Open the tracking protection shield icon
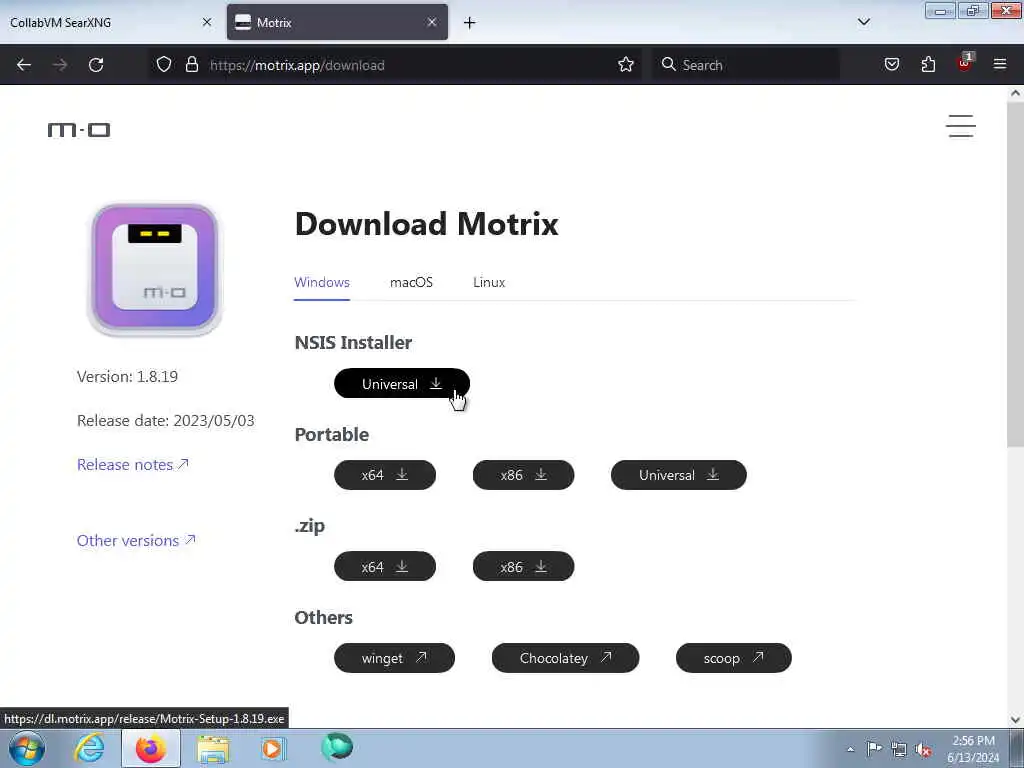 click(164, 65)
